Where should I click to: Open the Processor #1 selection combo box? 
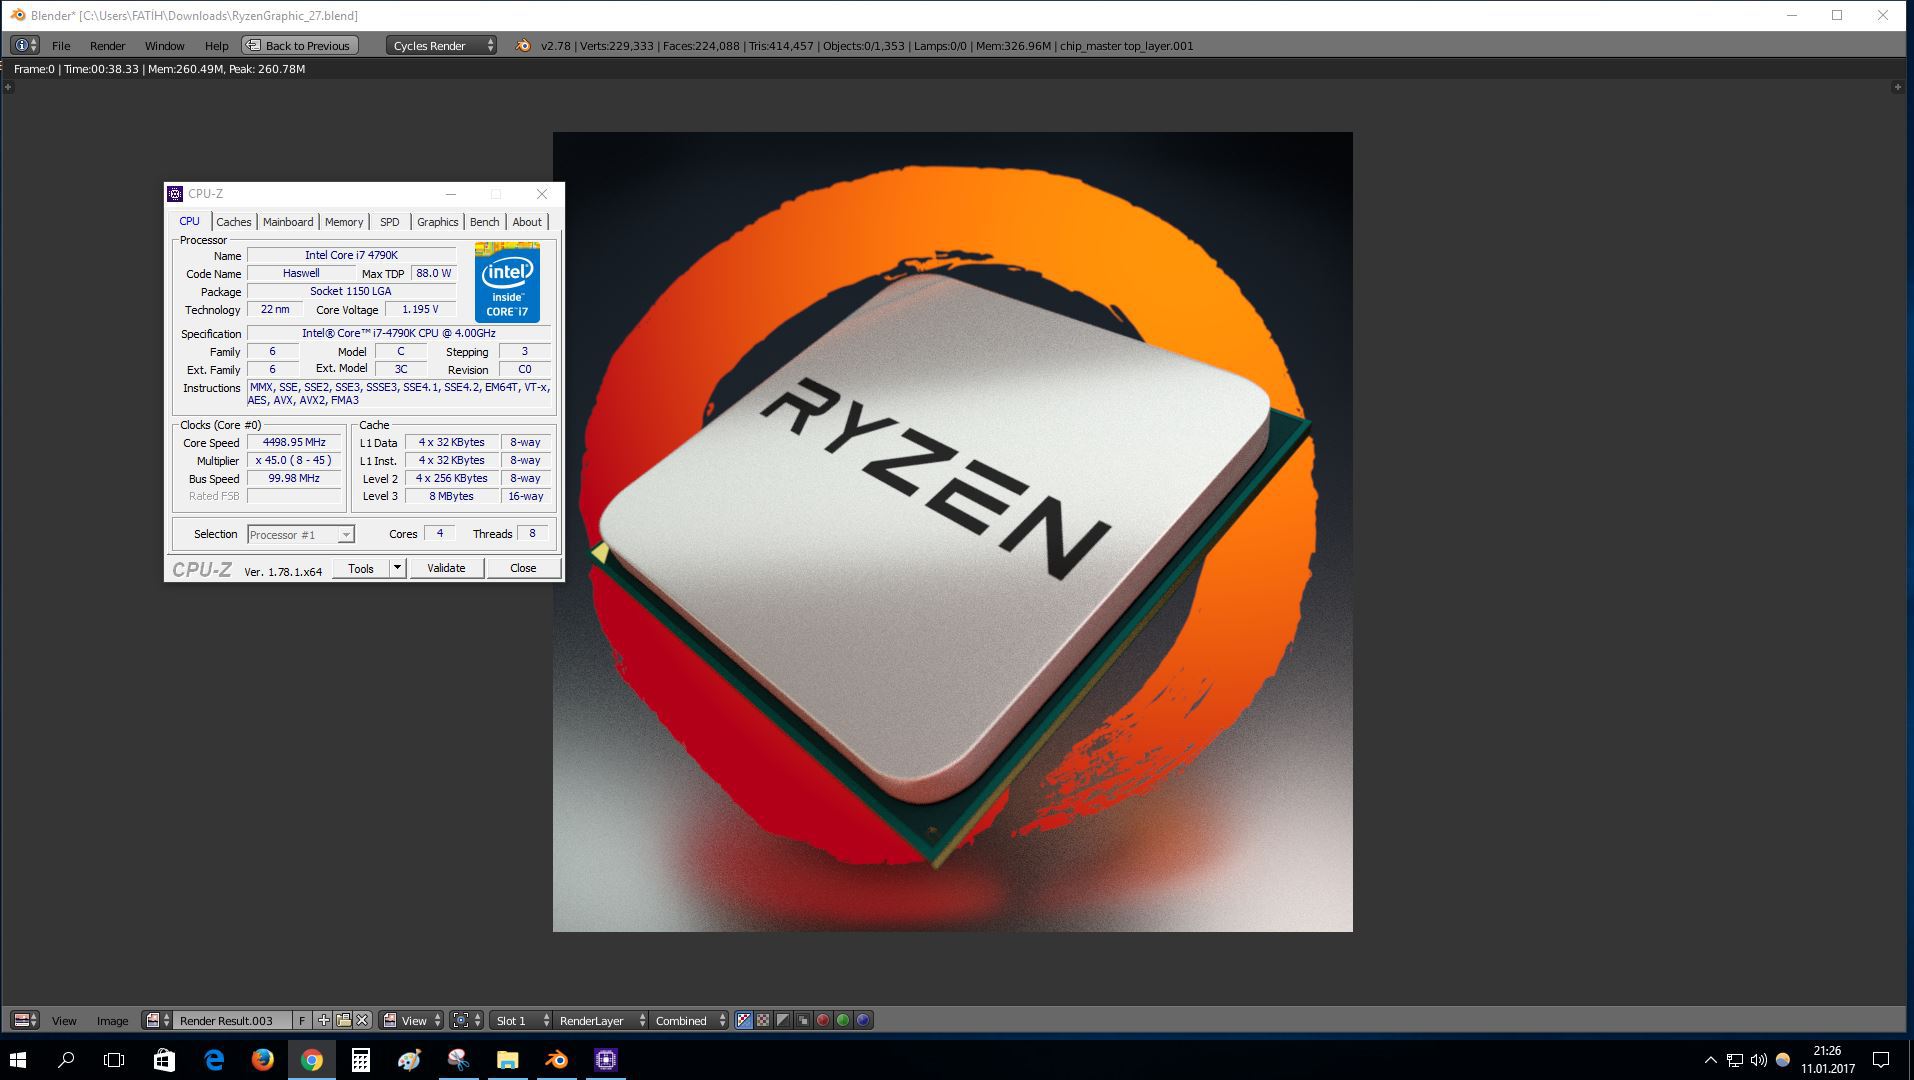tap(300, 535)
